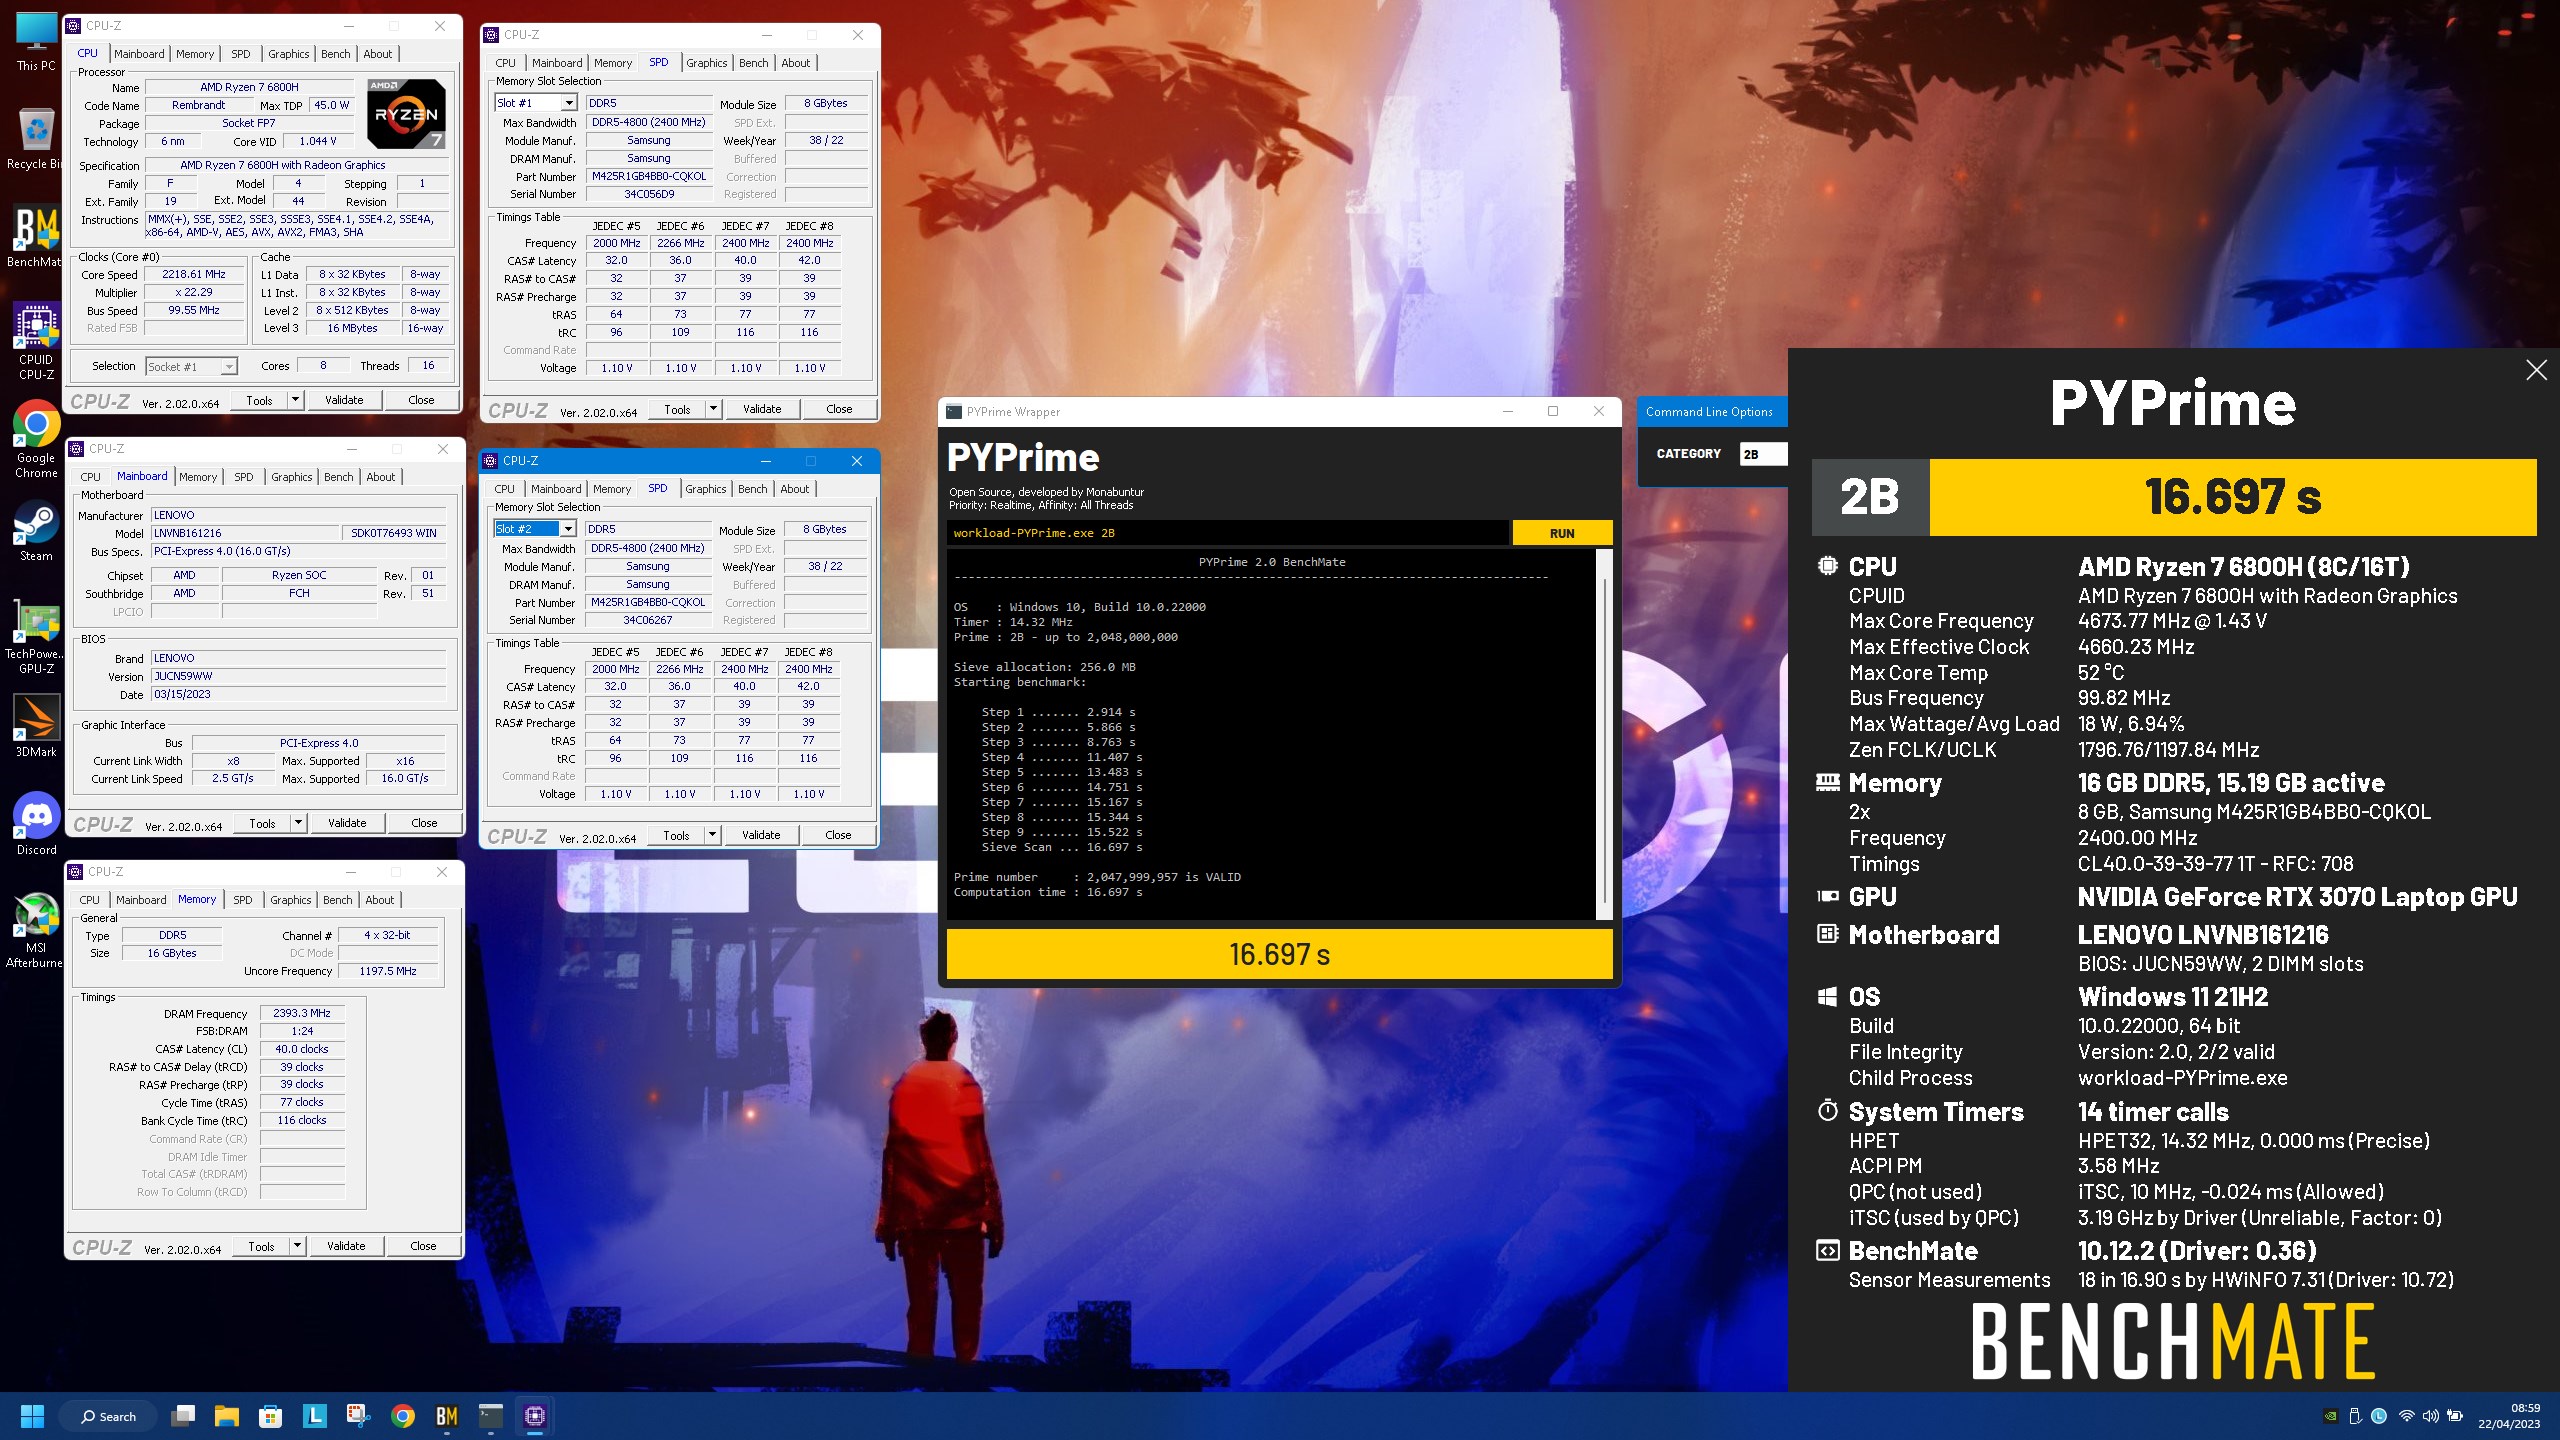
Task: Open MSI Afterburner desktop shortcut
Action: pos(36,930)
